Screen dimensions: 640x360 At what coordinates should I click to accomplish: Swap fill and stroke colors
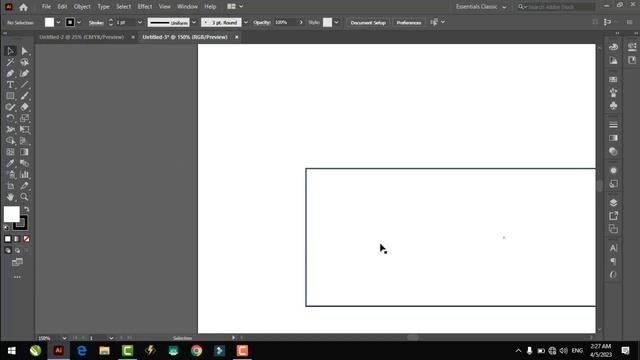click(x=27, y=209)
